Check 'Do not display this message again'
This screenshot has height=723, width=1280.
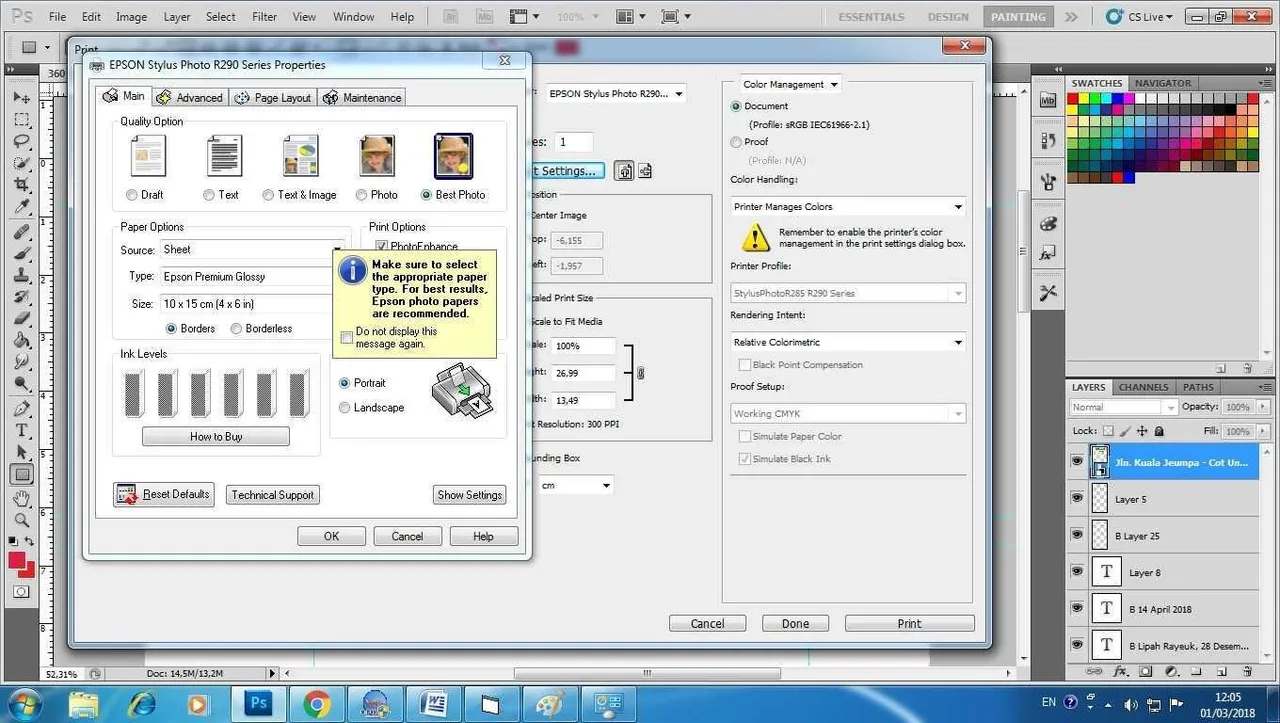[347, 337]
